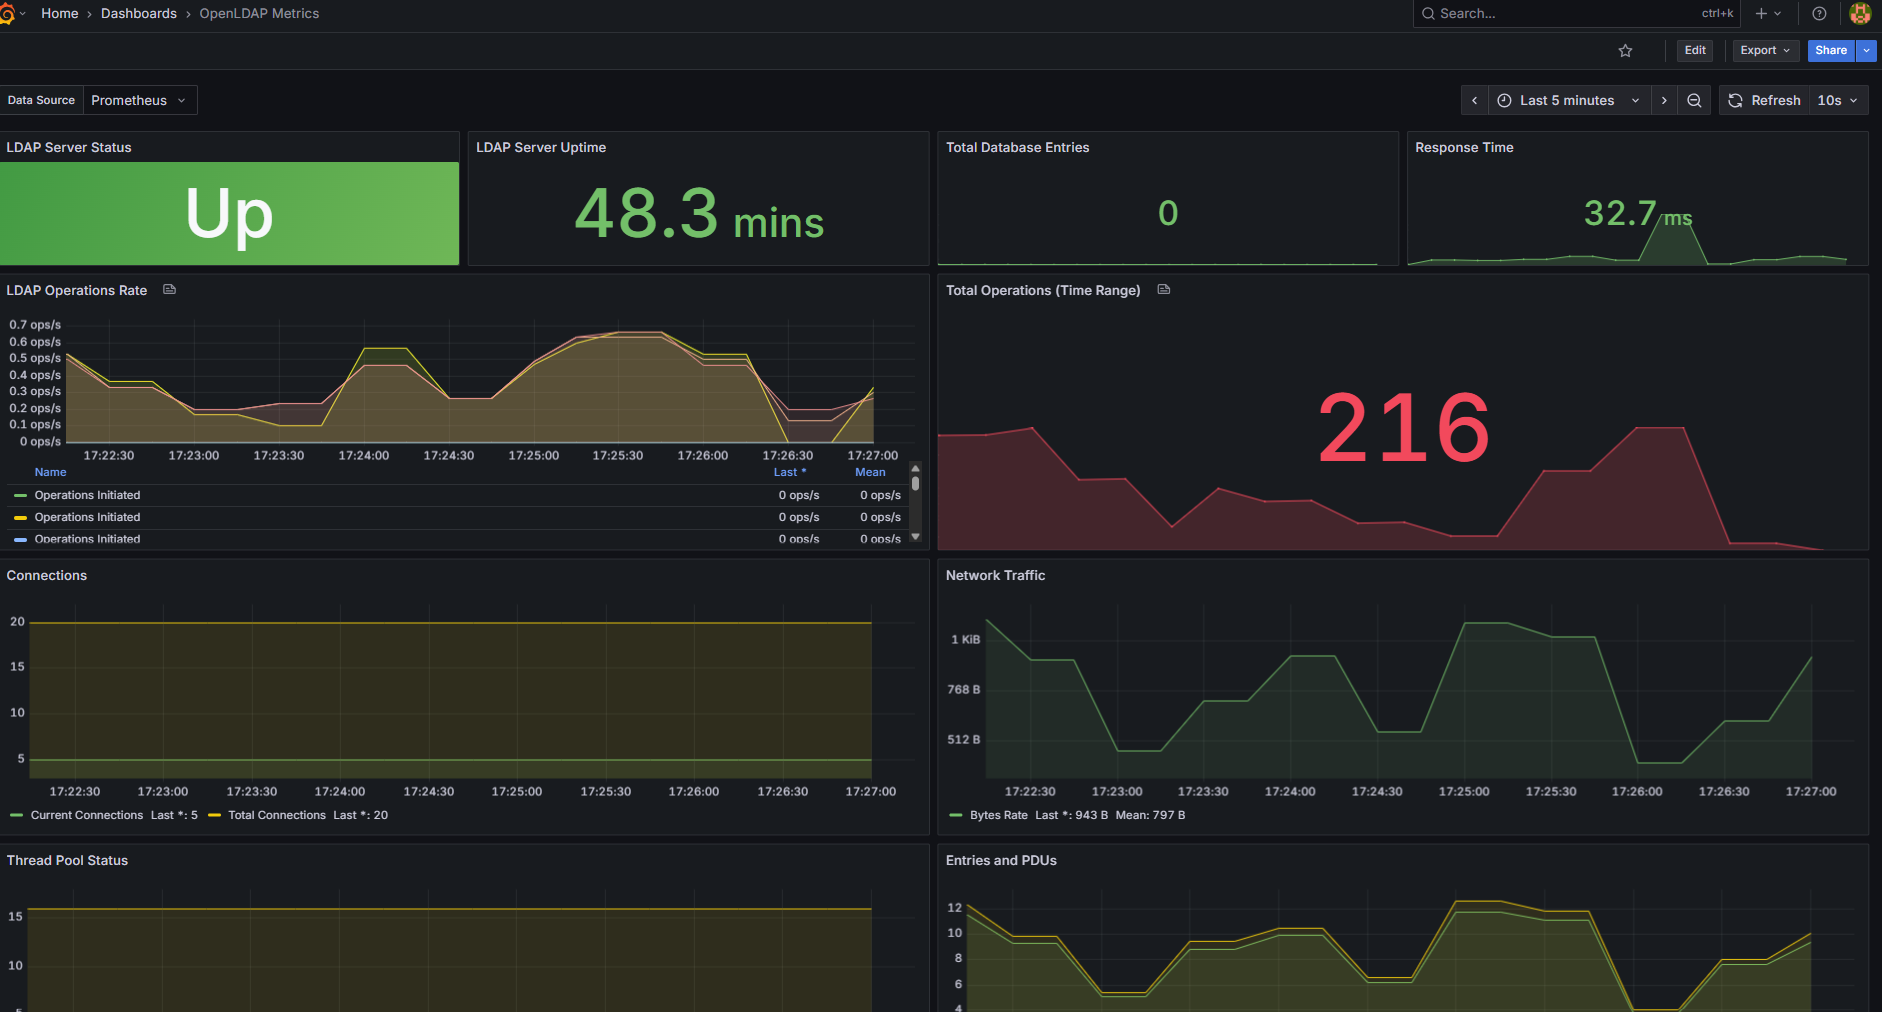Screen dimensions: 1882x1012
Task: Open the user avatar profile menu
Action: 1860,14
